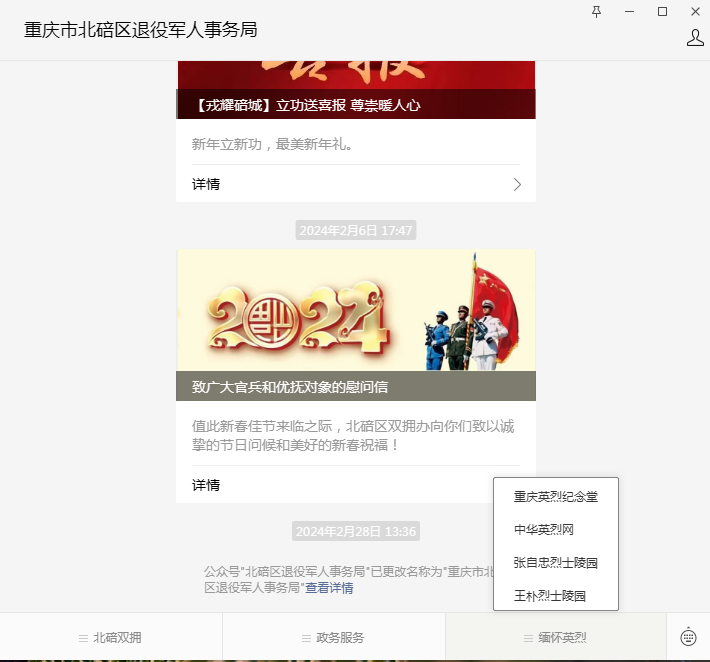Switch to keyboard input icon at bottom right
Screen dimensions: 710x662
688,637
